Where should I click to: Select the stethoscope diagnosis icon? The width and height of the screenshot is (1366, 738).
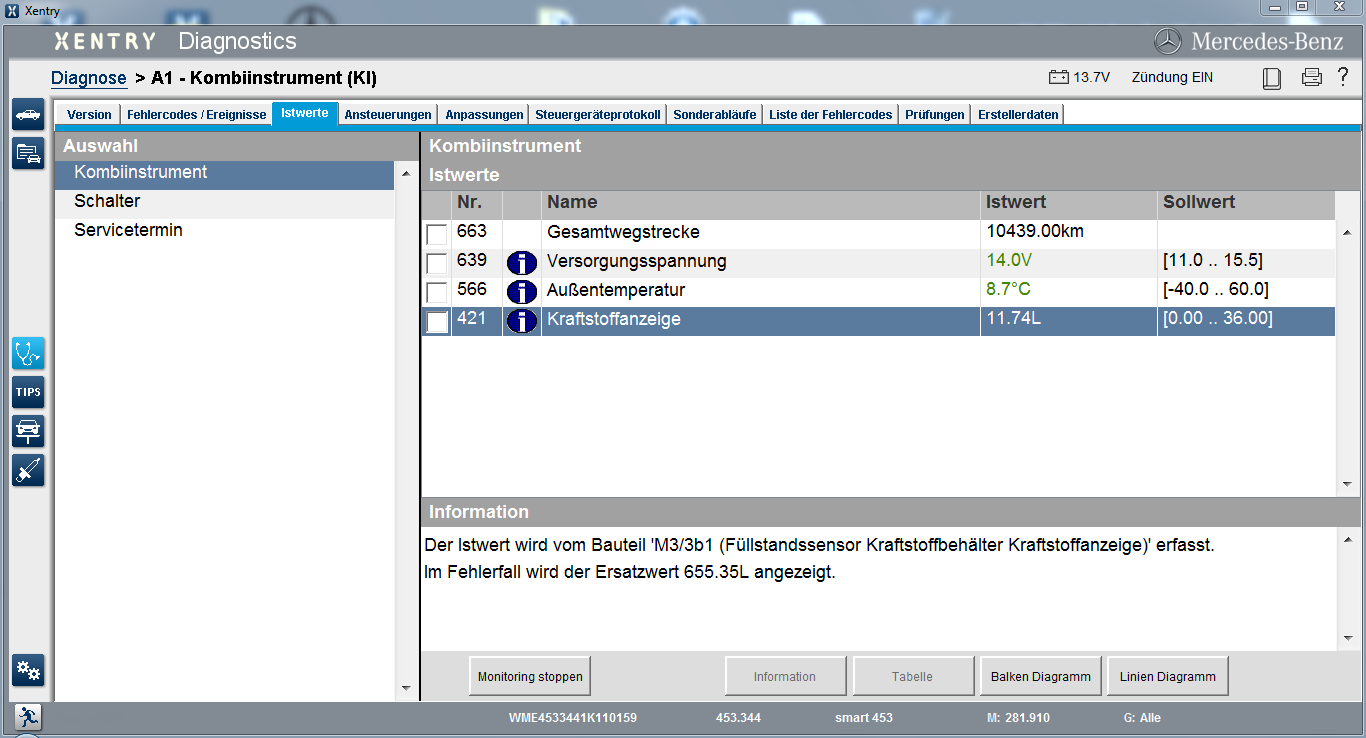28,353
